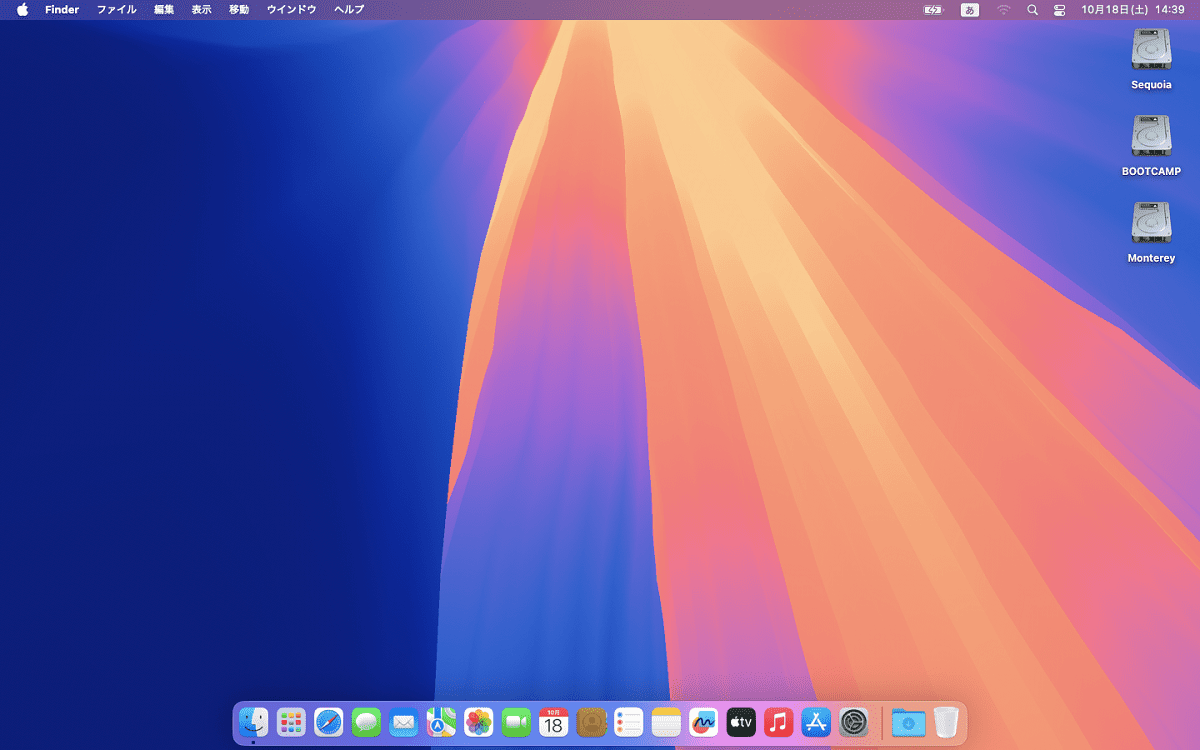This screenshot has height=750, width=1200.
Task: Open the Apple menu
Action: click(x=22, y=9)
